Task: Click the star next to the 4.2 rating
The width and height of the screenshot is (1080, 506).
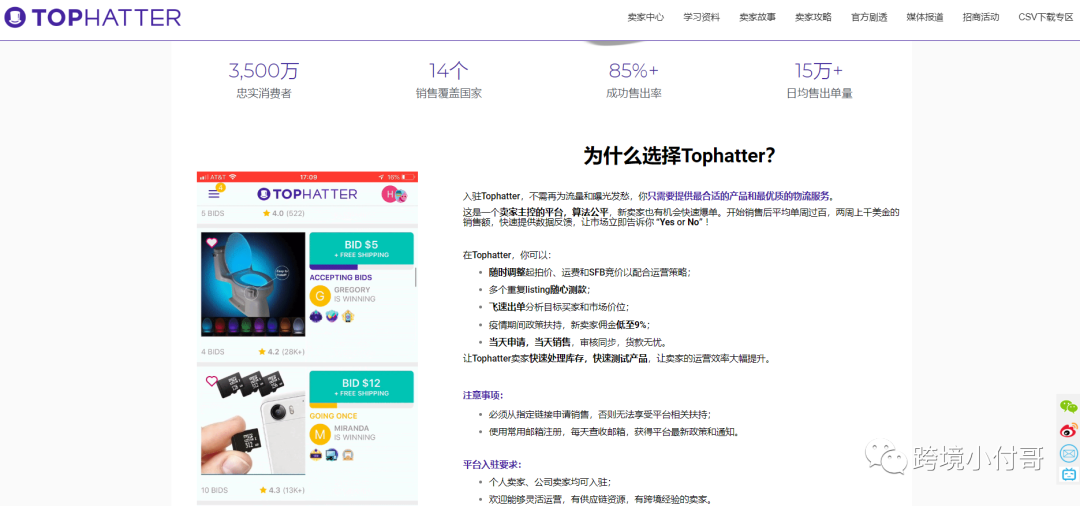Action: [x=262, y=352]
